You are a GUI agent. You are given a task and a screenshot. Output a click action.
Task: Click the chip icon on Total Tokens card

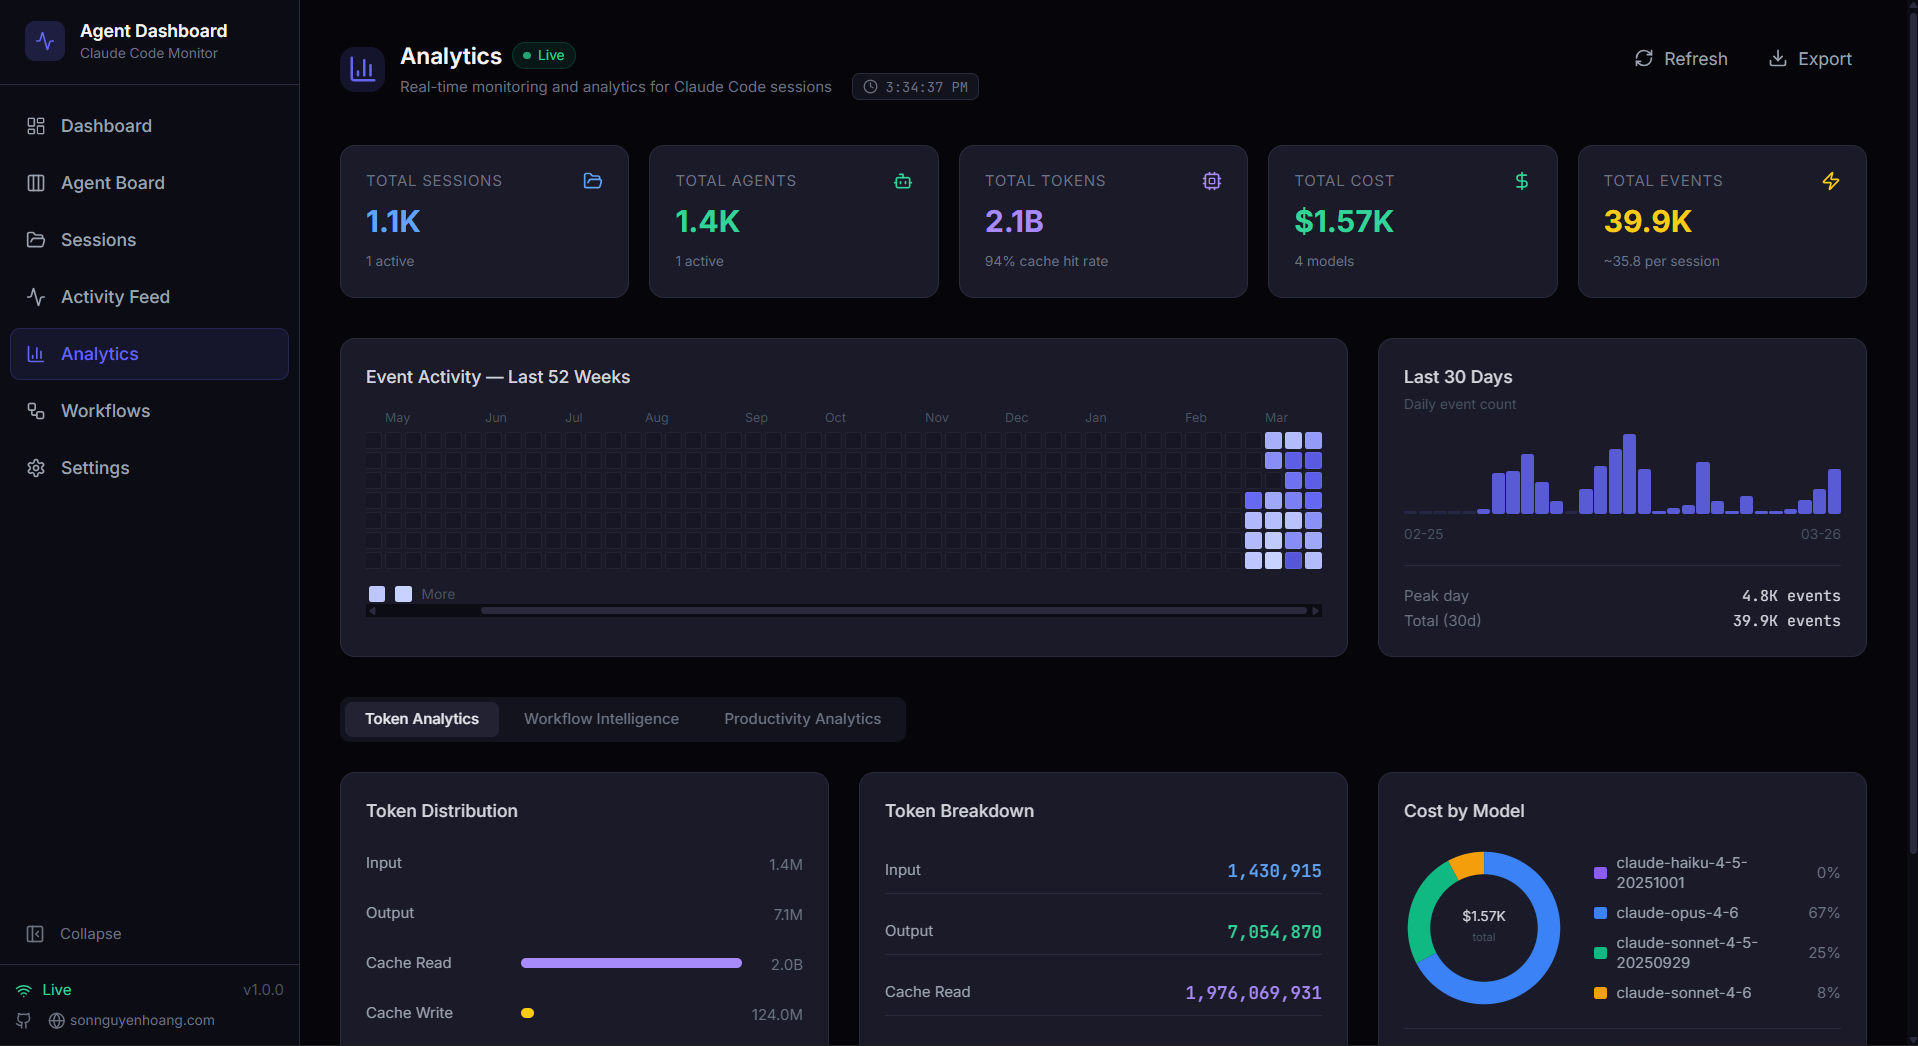pyautogui.click(x=1212, y=181)
